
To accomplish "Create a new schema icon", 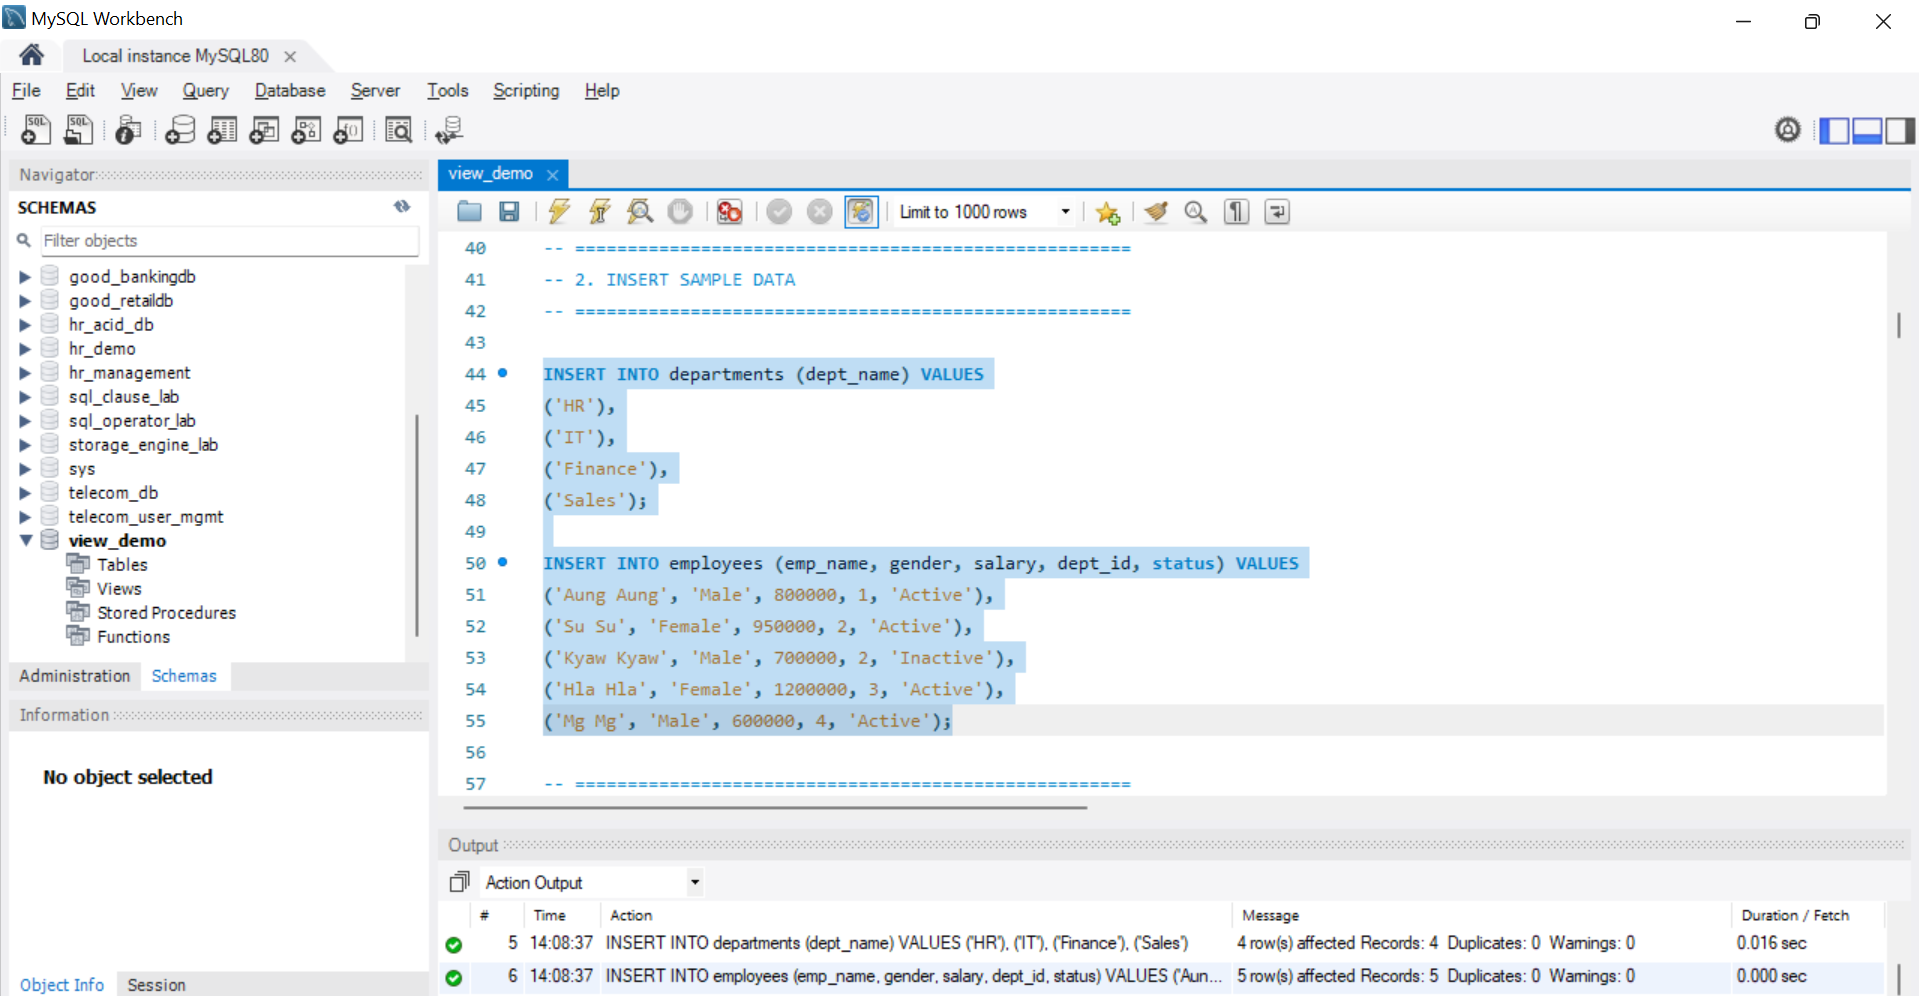I will [x=180, y=129].
